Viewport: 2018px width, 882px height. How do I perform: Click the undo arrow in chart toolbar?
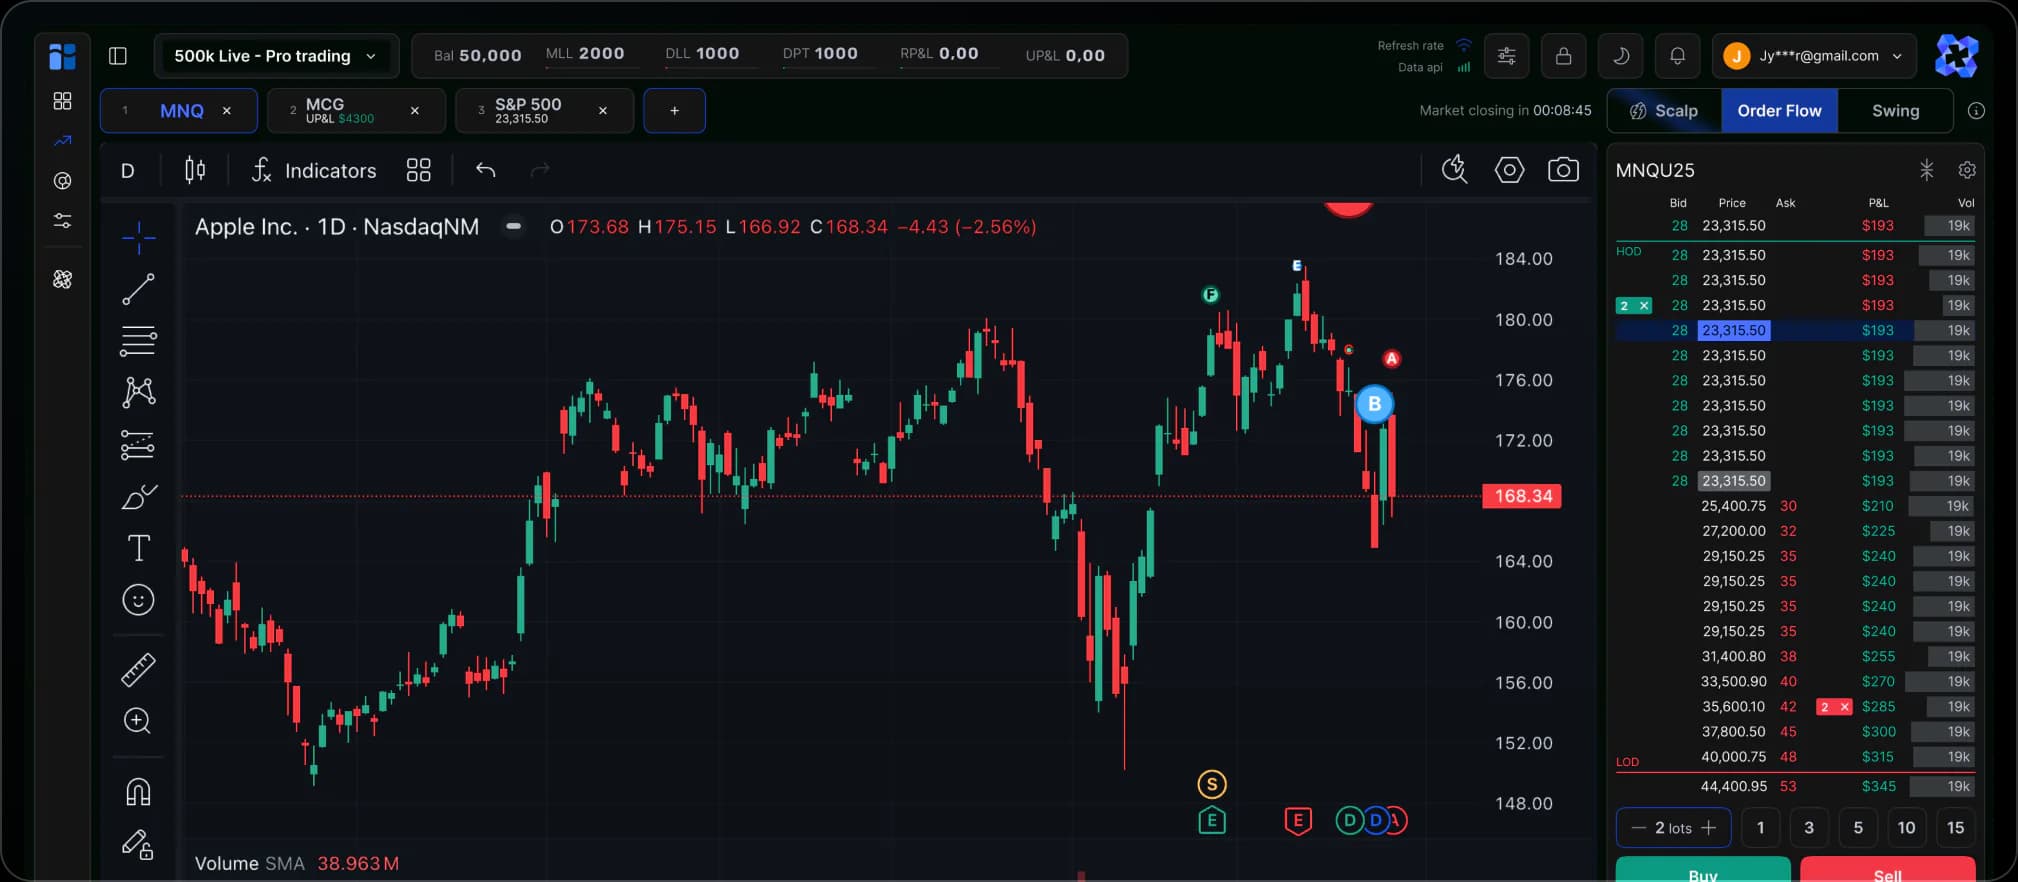pos(486,170)
